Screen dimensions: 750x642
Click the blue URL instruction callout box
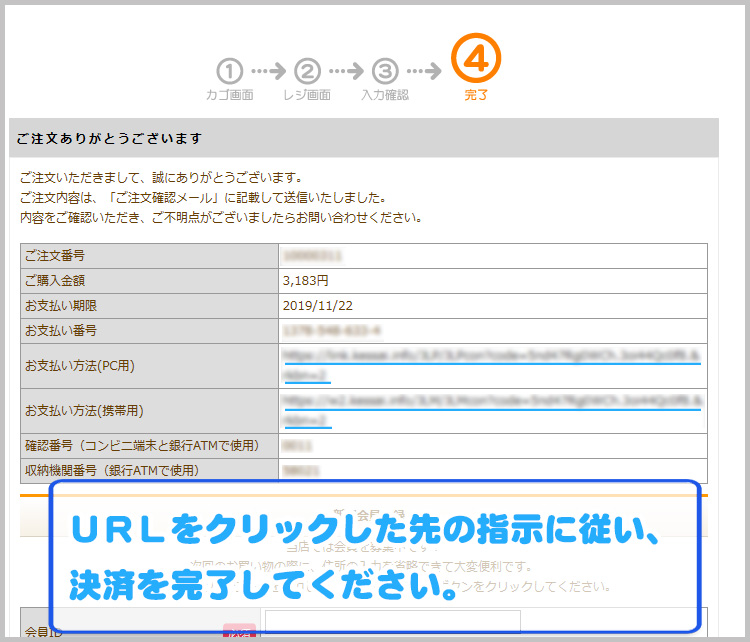pyautogui.click(x=374, y=556)
